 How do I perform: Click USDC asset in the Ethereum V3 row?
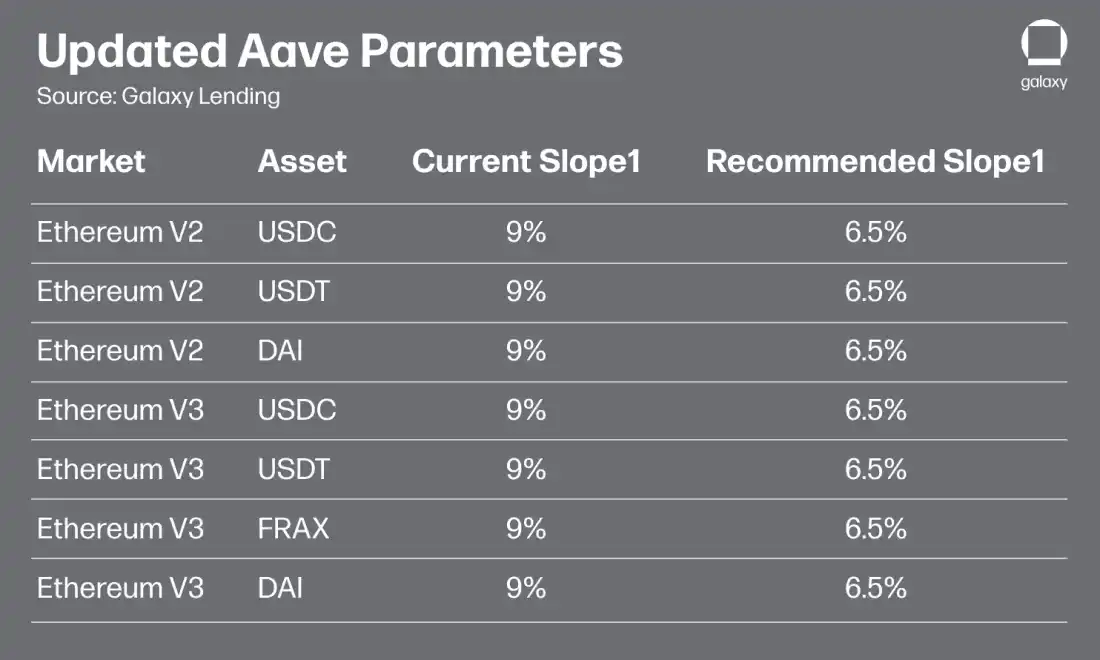(x=297, y=410)
